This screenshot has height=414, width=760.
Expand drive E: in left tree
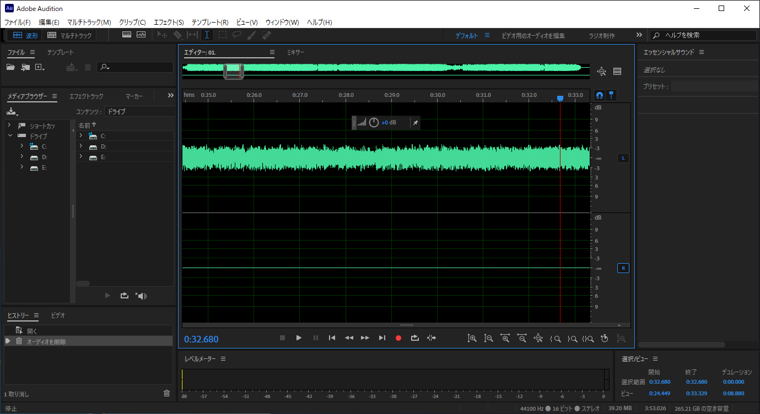coord(22,167)
